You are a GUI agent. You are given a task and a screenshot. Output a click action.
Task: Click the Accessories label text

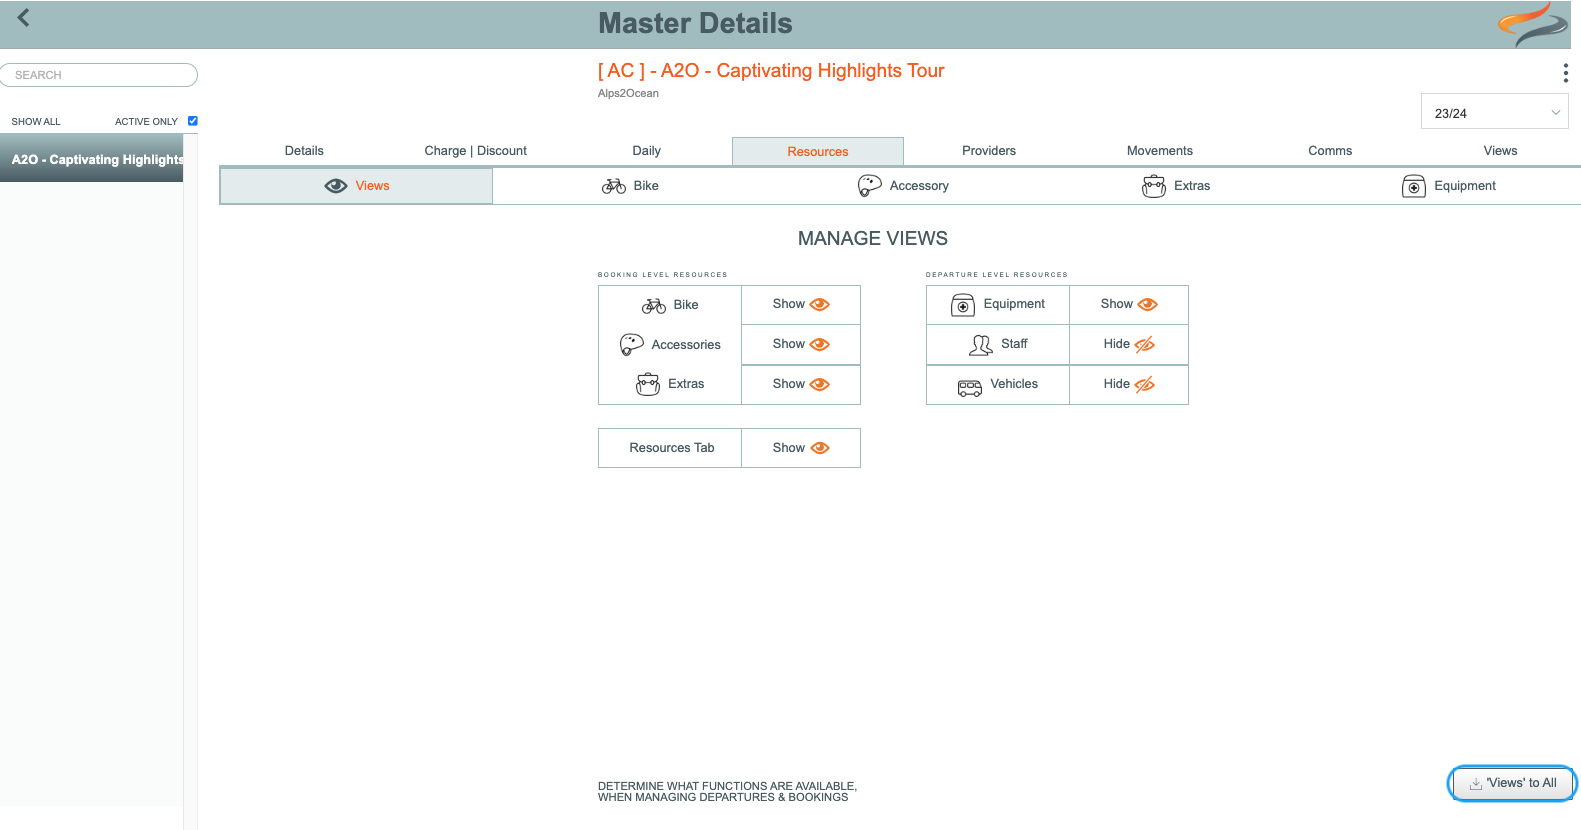tap(686, 345)
